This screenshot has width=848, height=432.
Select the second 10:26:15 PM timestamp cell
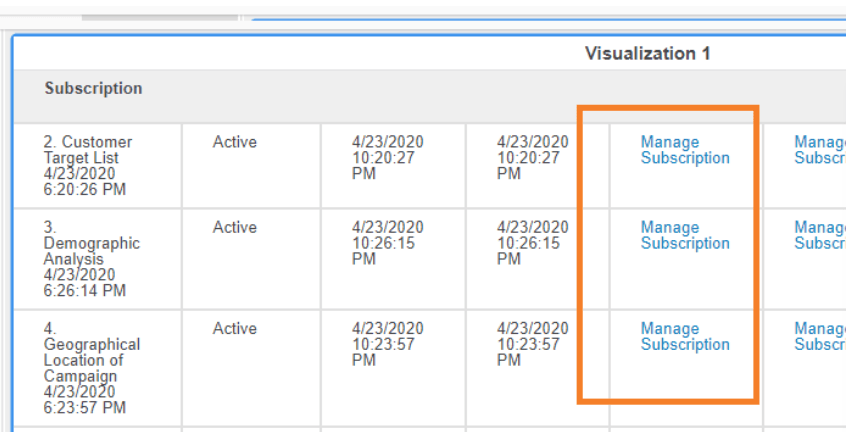click(x=532, y=243)
